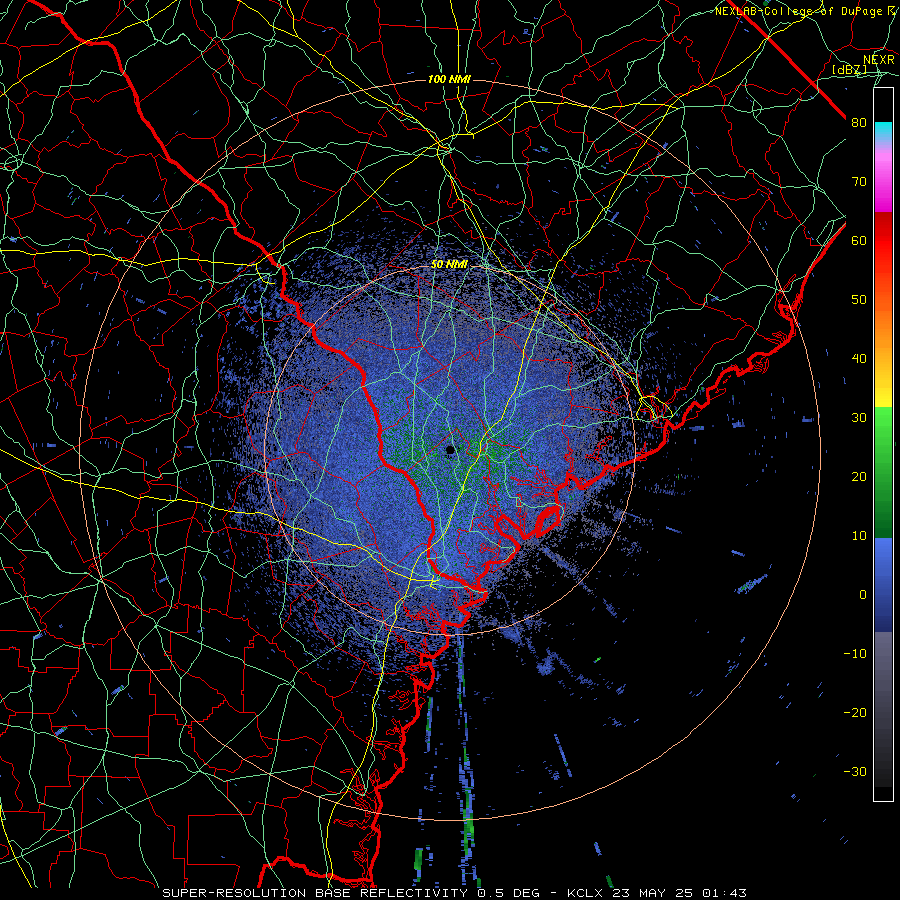Click the 50 NMI range ring label
This screenshot has height=900, width=900.
[449, 265]
